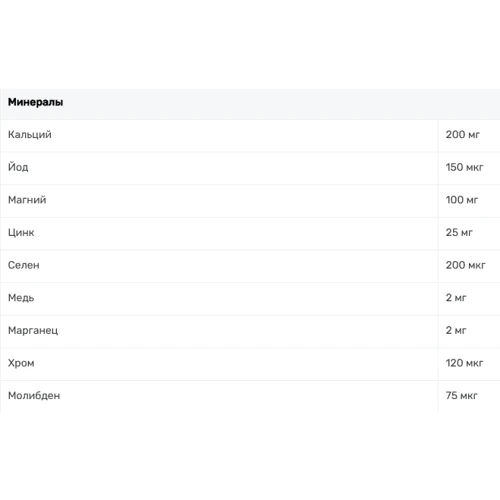Image resolution: width=500 pixels, height=500 pixels.
Task: Select the Селен row label
Action: tap(24, 265)
